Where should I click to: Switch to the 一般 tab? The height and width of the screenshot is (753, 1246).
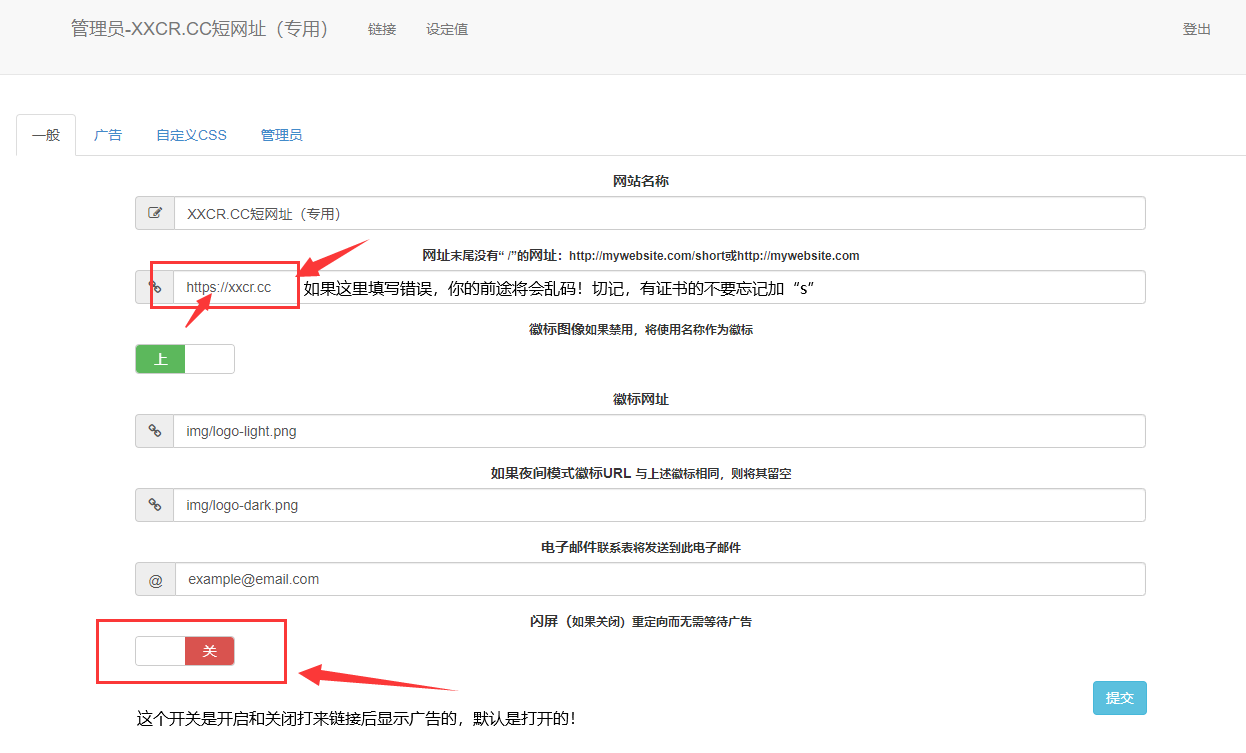[x=46, y=135]
